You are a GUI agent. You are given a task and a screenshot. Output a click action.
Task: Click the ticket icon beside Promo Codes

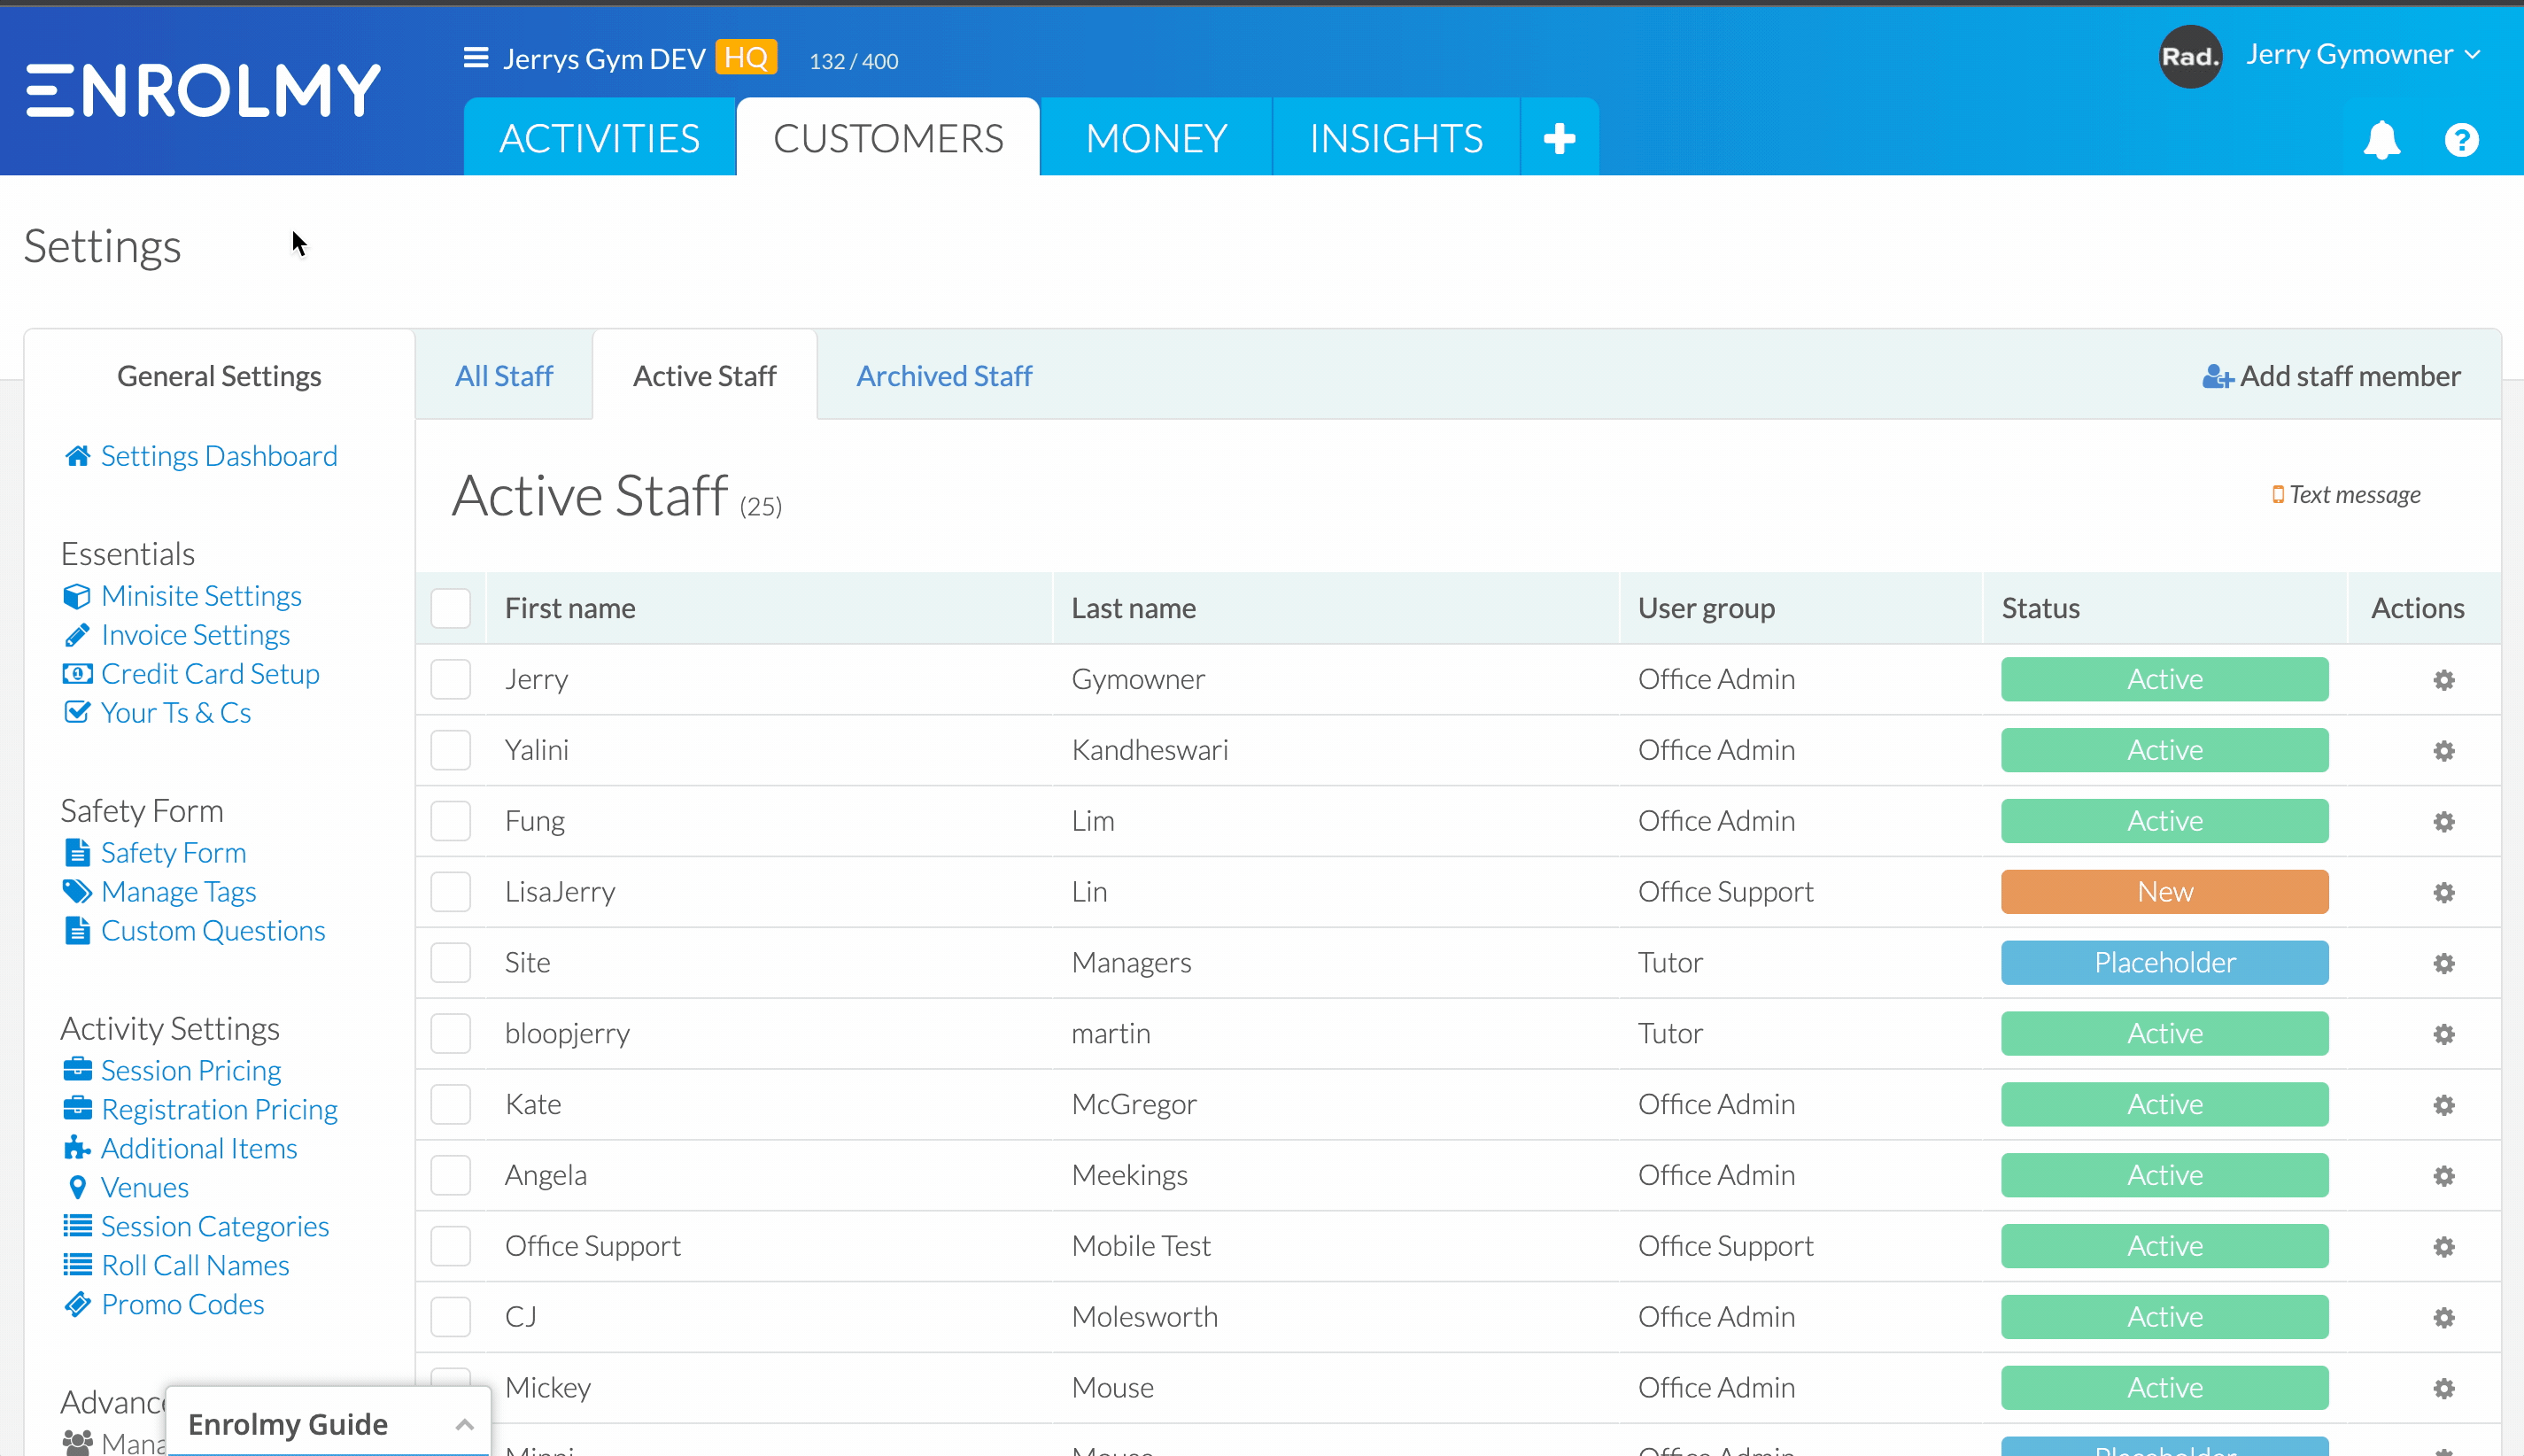pyautogui.click(x=77, y=1305)
